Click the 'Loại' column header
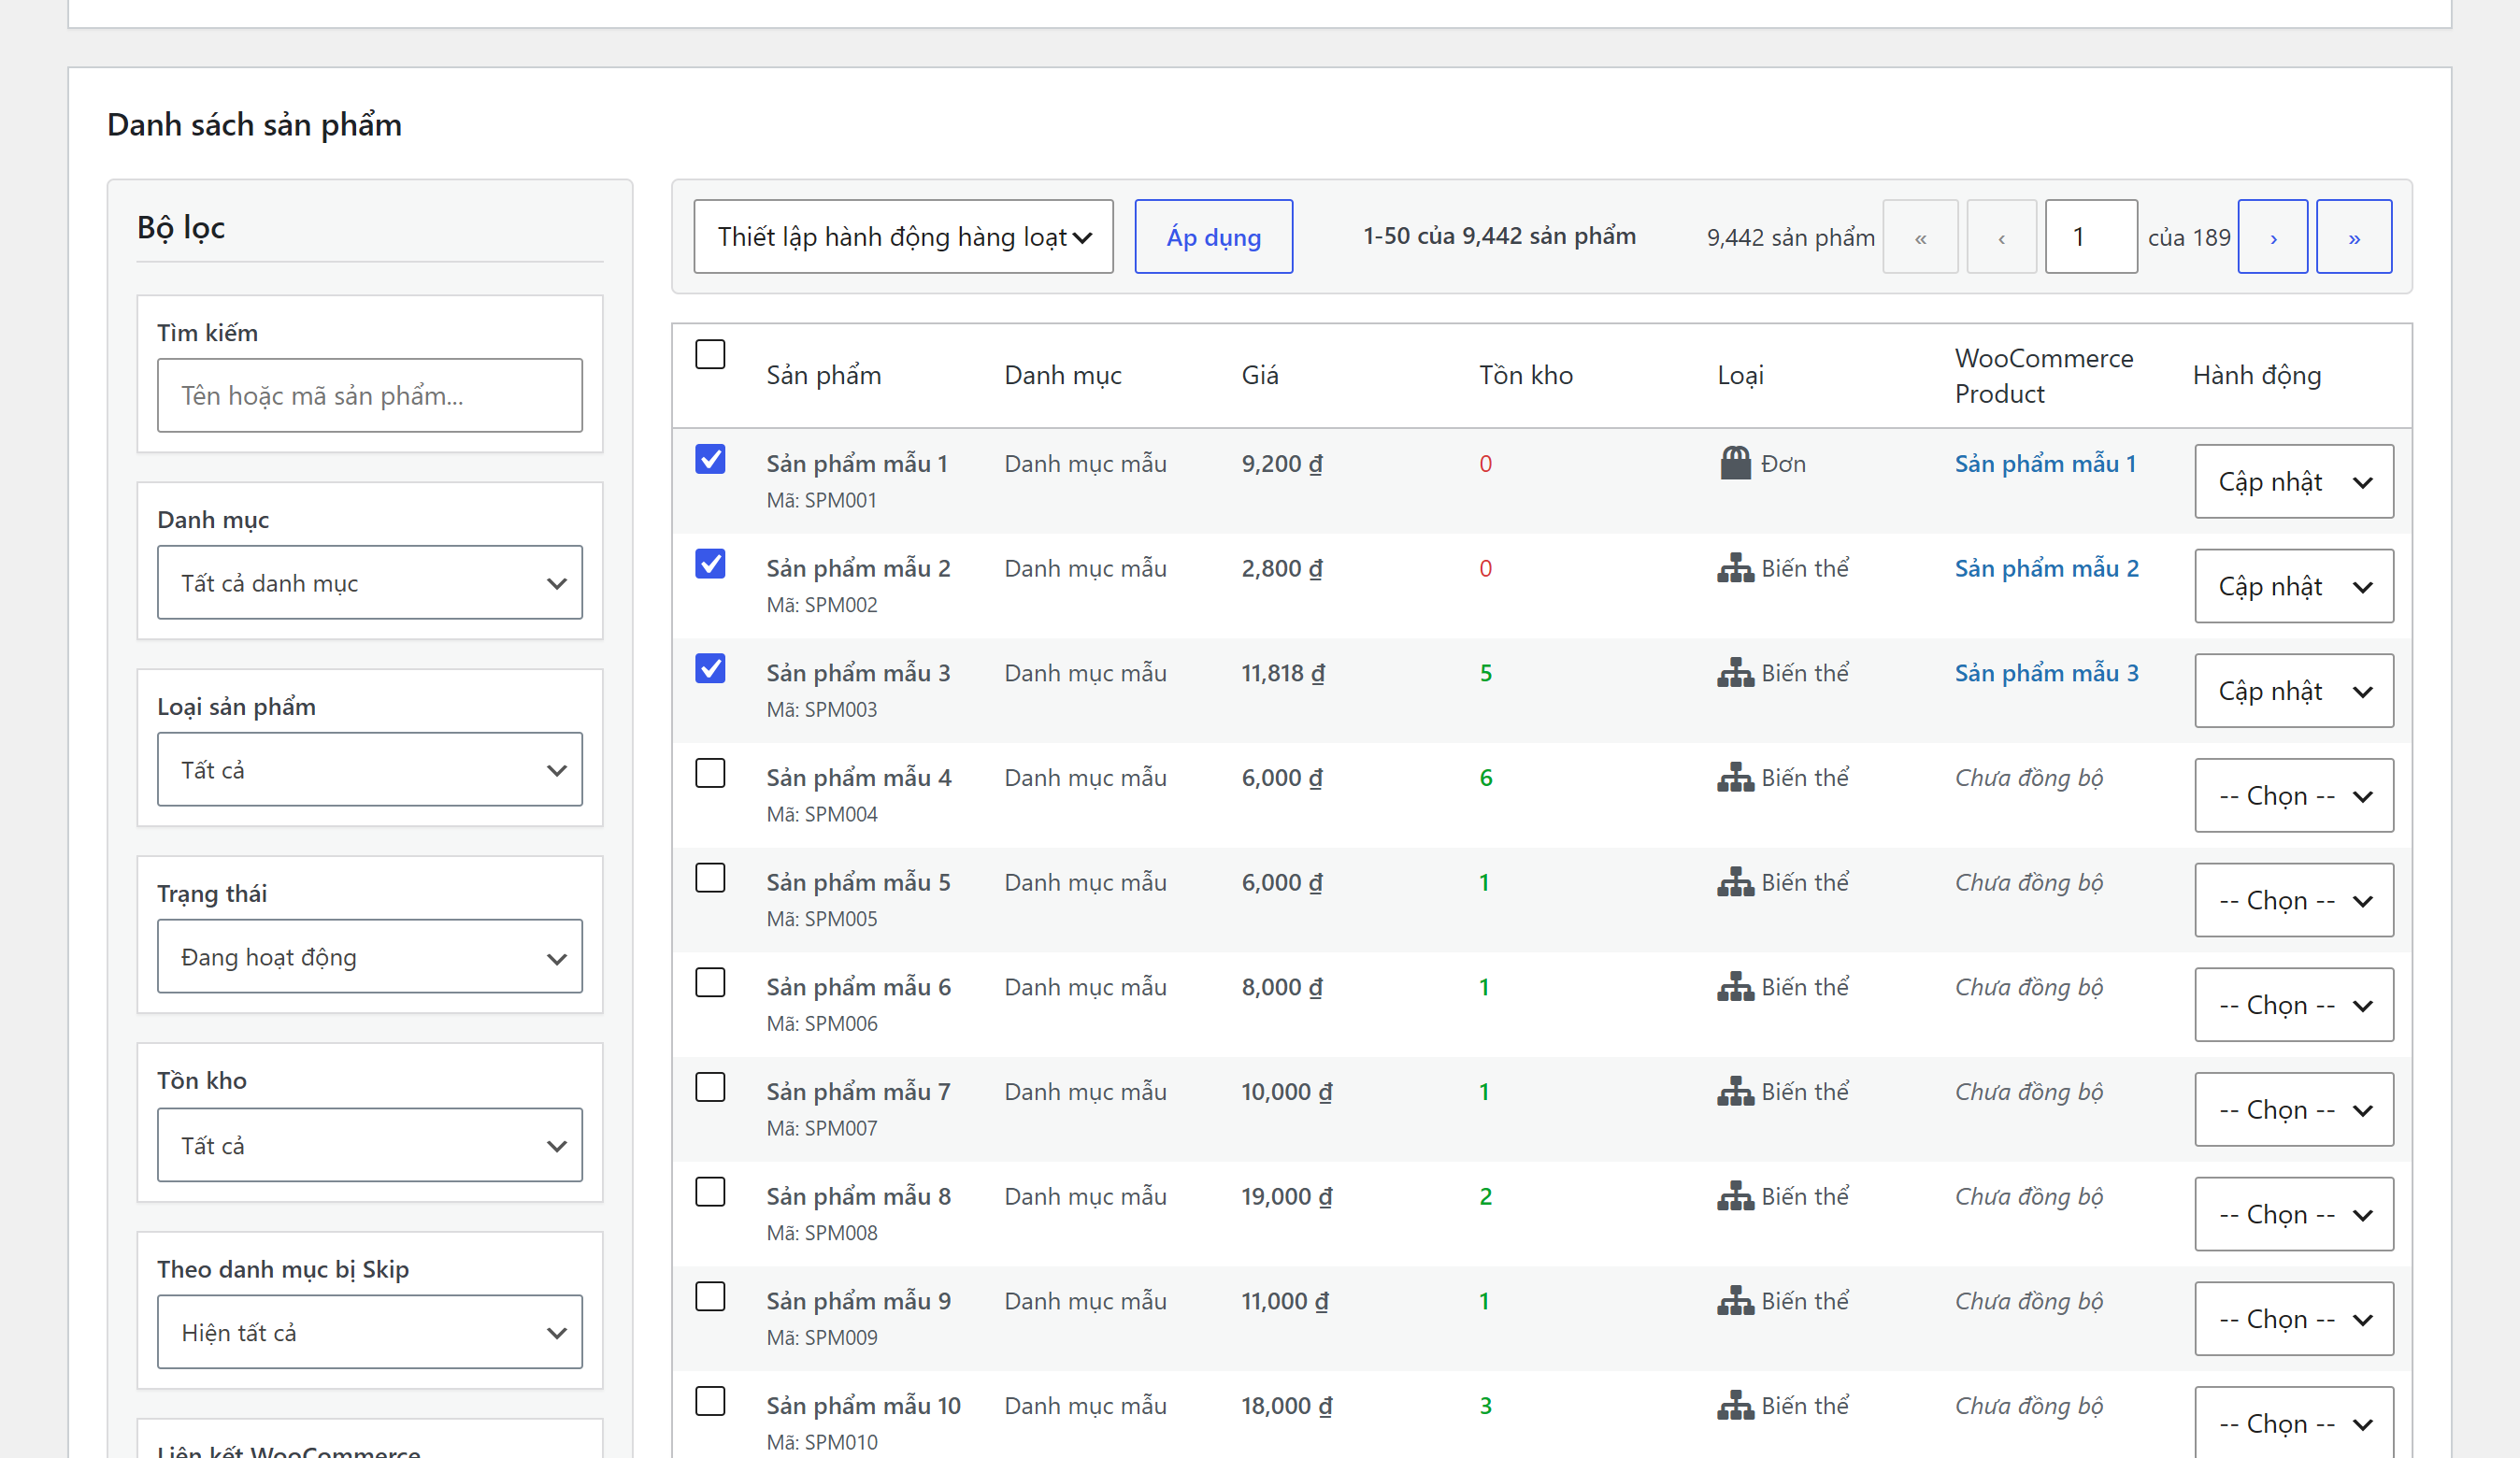 (x=1740, y=375)
